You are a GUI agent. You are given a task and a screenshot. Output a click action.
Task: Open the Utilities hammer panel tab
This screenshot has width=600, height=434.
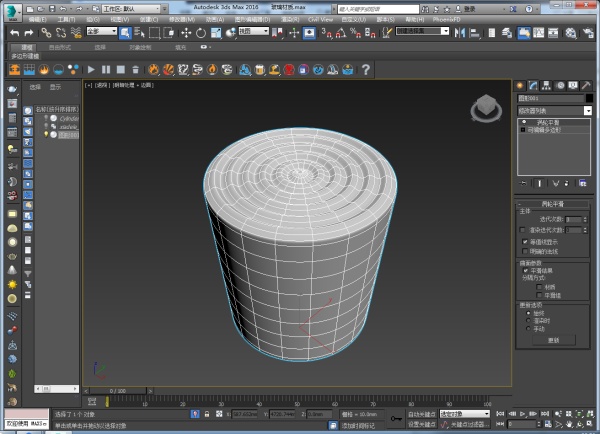click(x=586, y=85)
